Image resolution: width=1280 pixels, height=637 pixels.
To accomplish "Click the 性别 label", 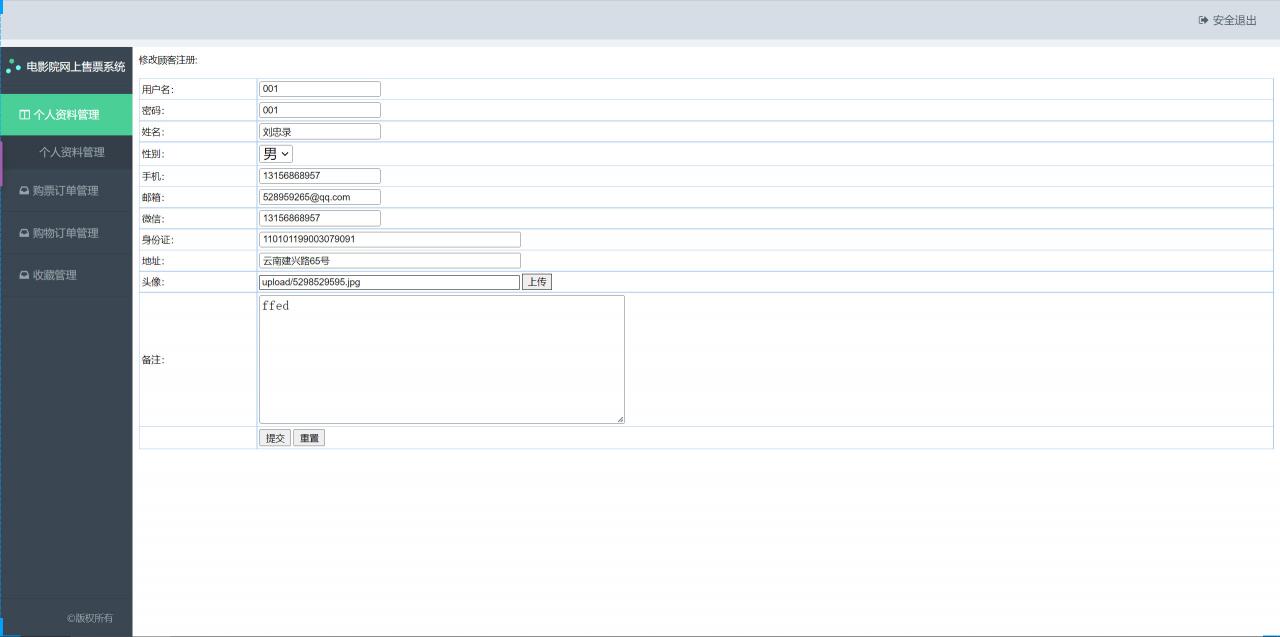I will click(153, 155).
